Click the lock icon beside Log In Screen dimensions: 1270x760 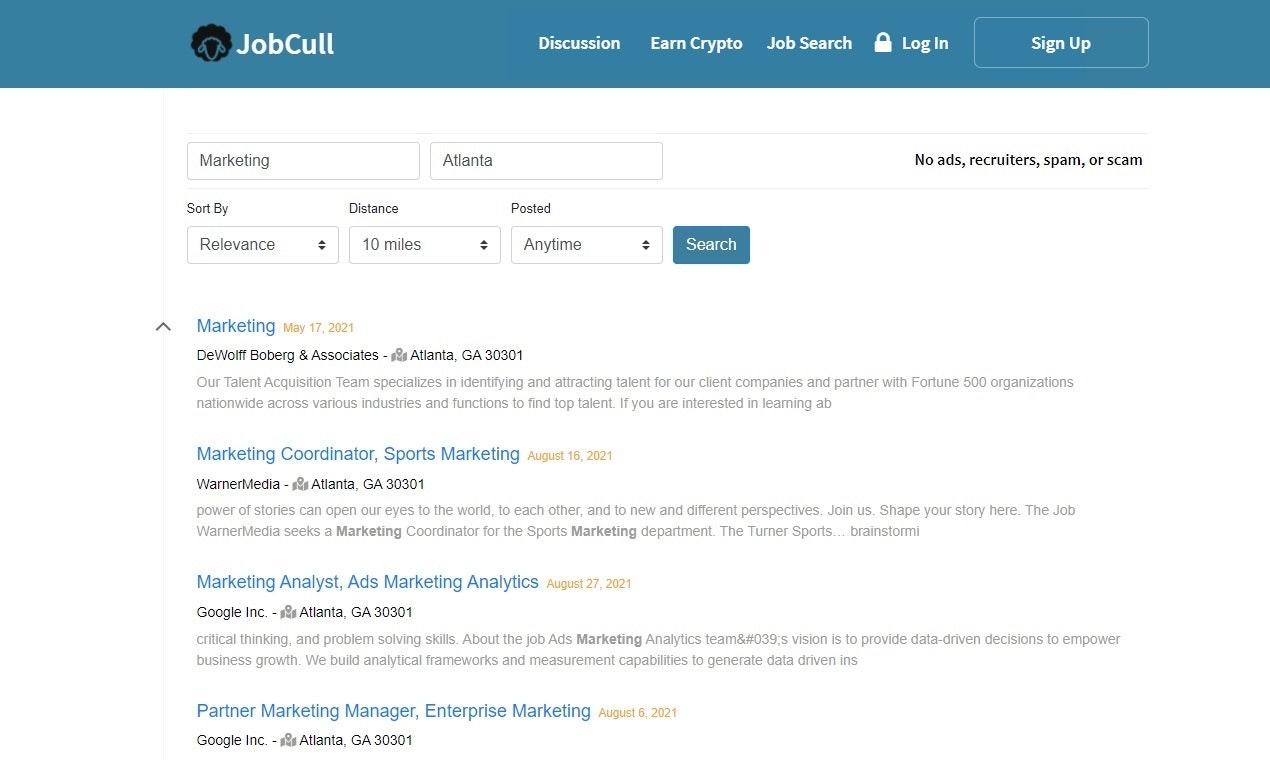883,42
